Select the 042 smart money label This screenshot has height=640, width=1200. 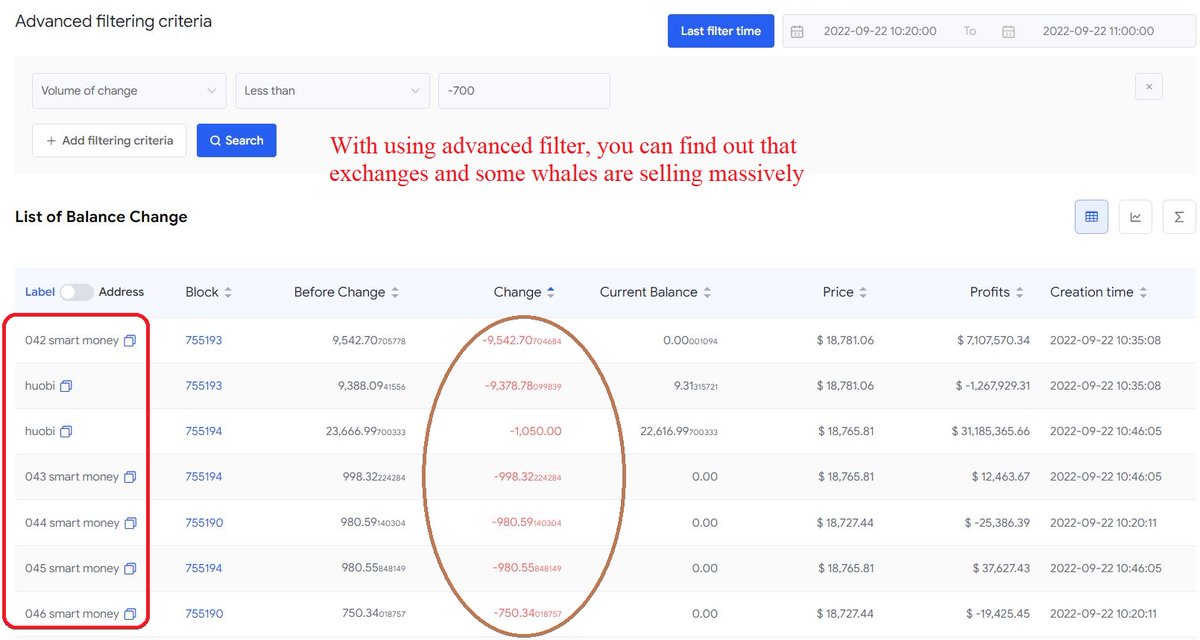(x=72, y=341)
